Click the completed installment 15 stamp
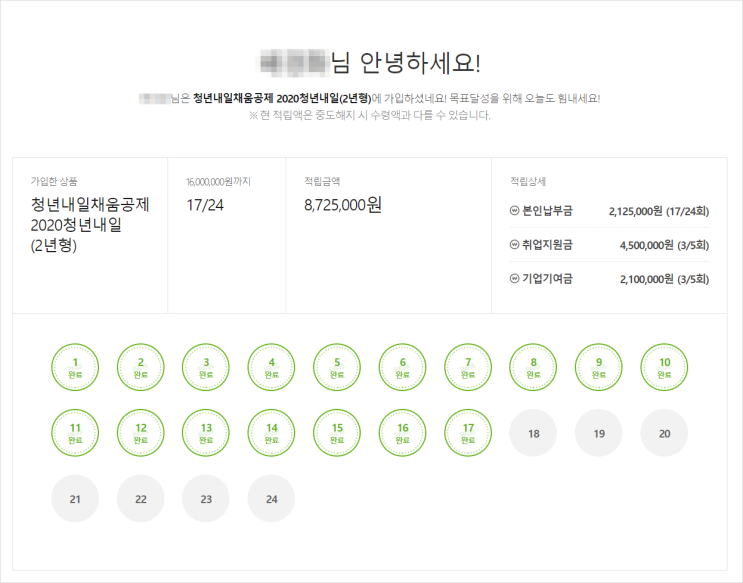Viewport: 743px width, 583px height. click(337, 433)
